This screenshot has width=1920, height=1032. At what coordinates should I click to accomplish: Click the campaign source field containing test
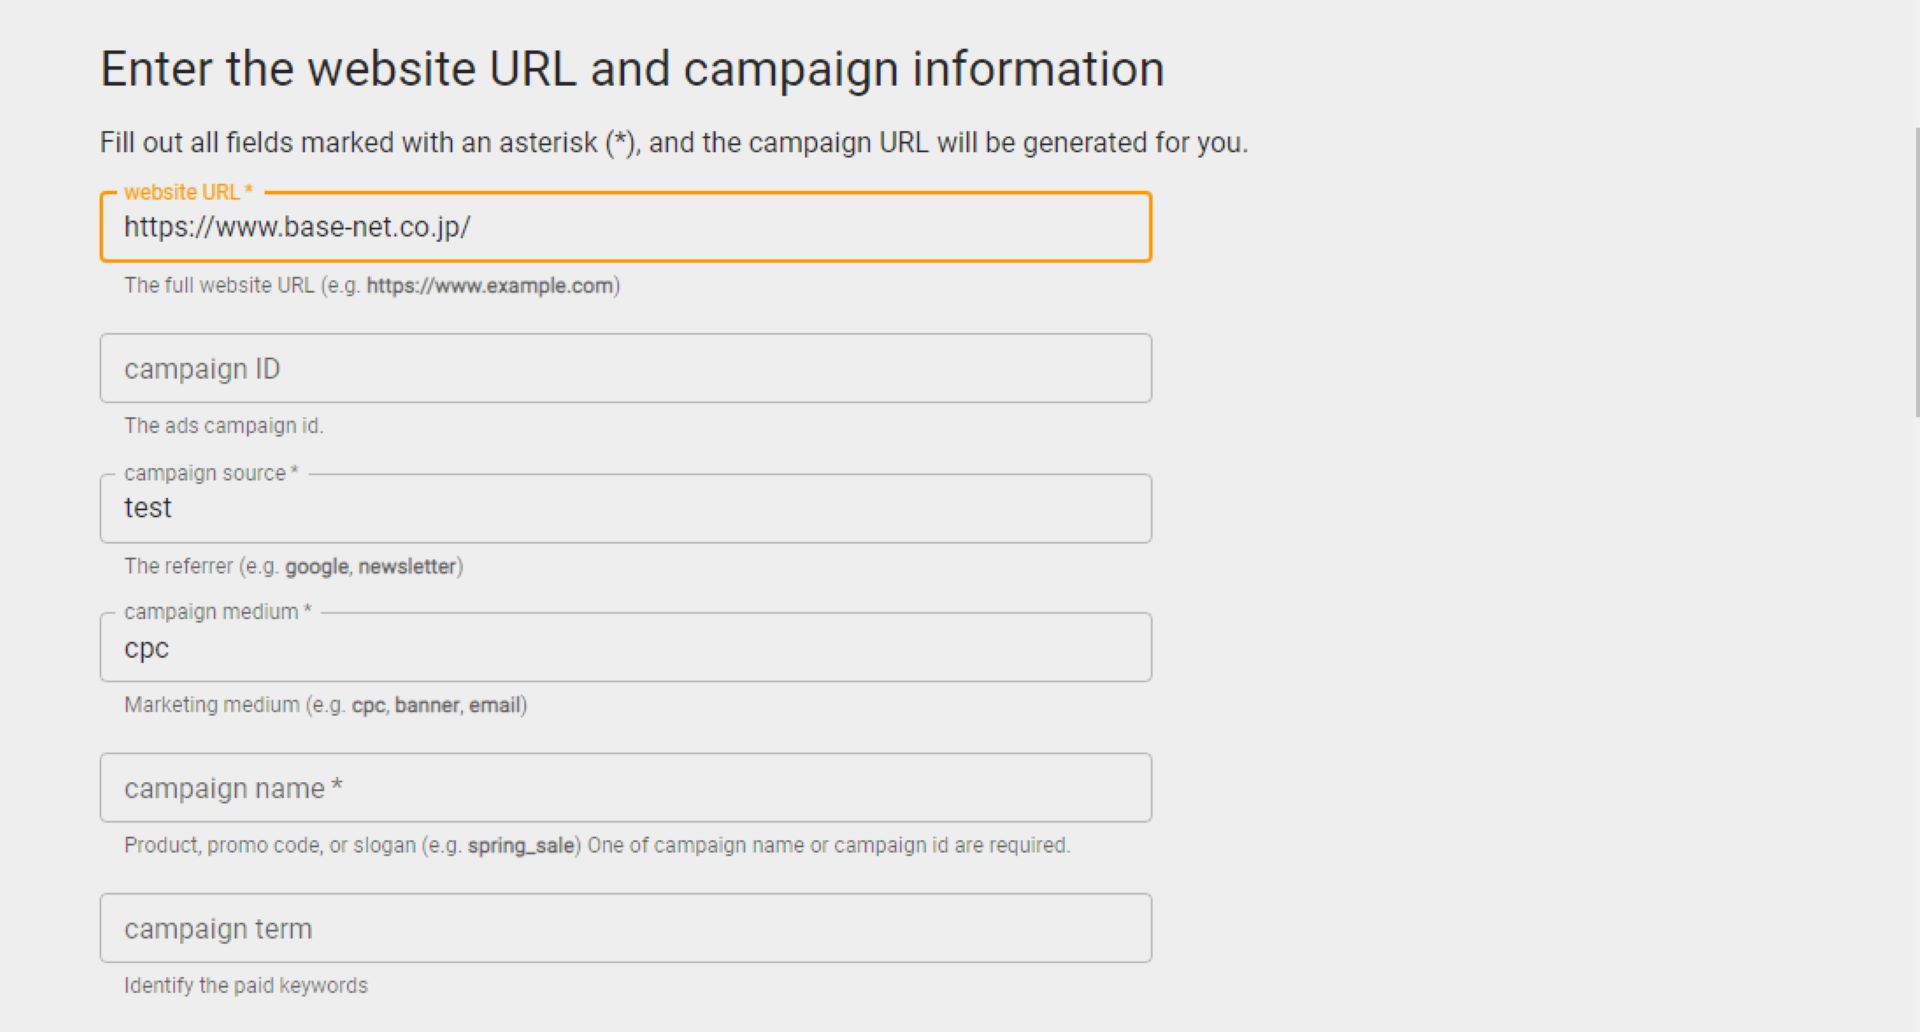[x=625, y=509]
